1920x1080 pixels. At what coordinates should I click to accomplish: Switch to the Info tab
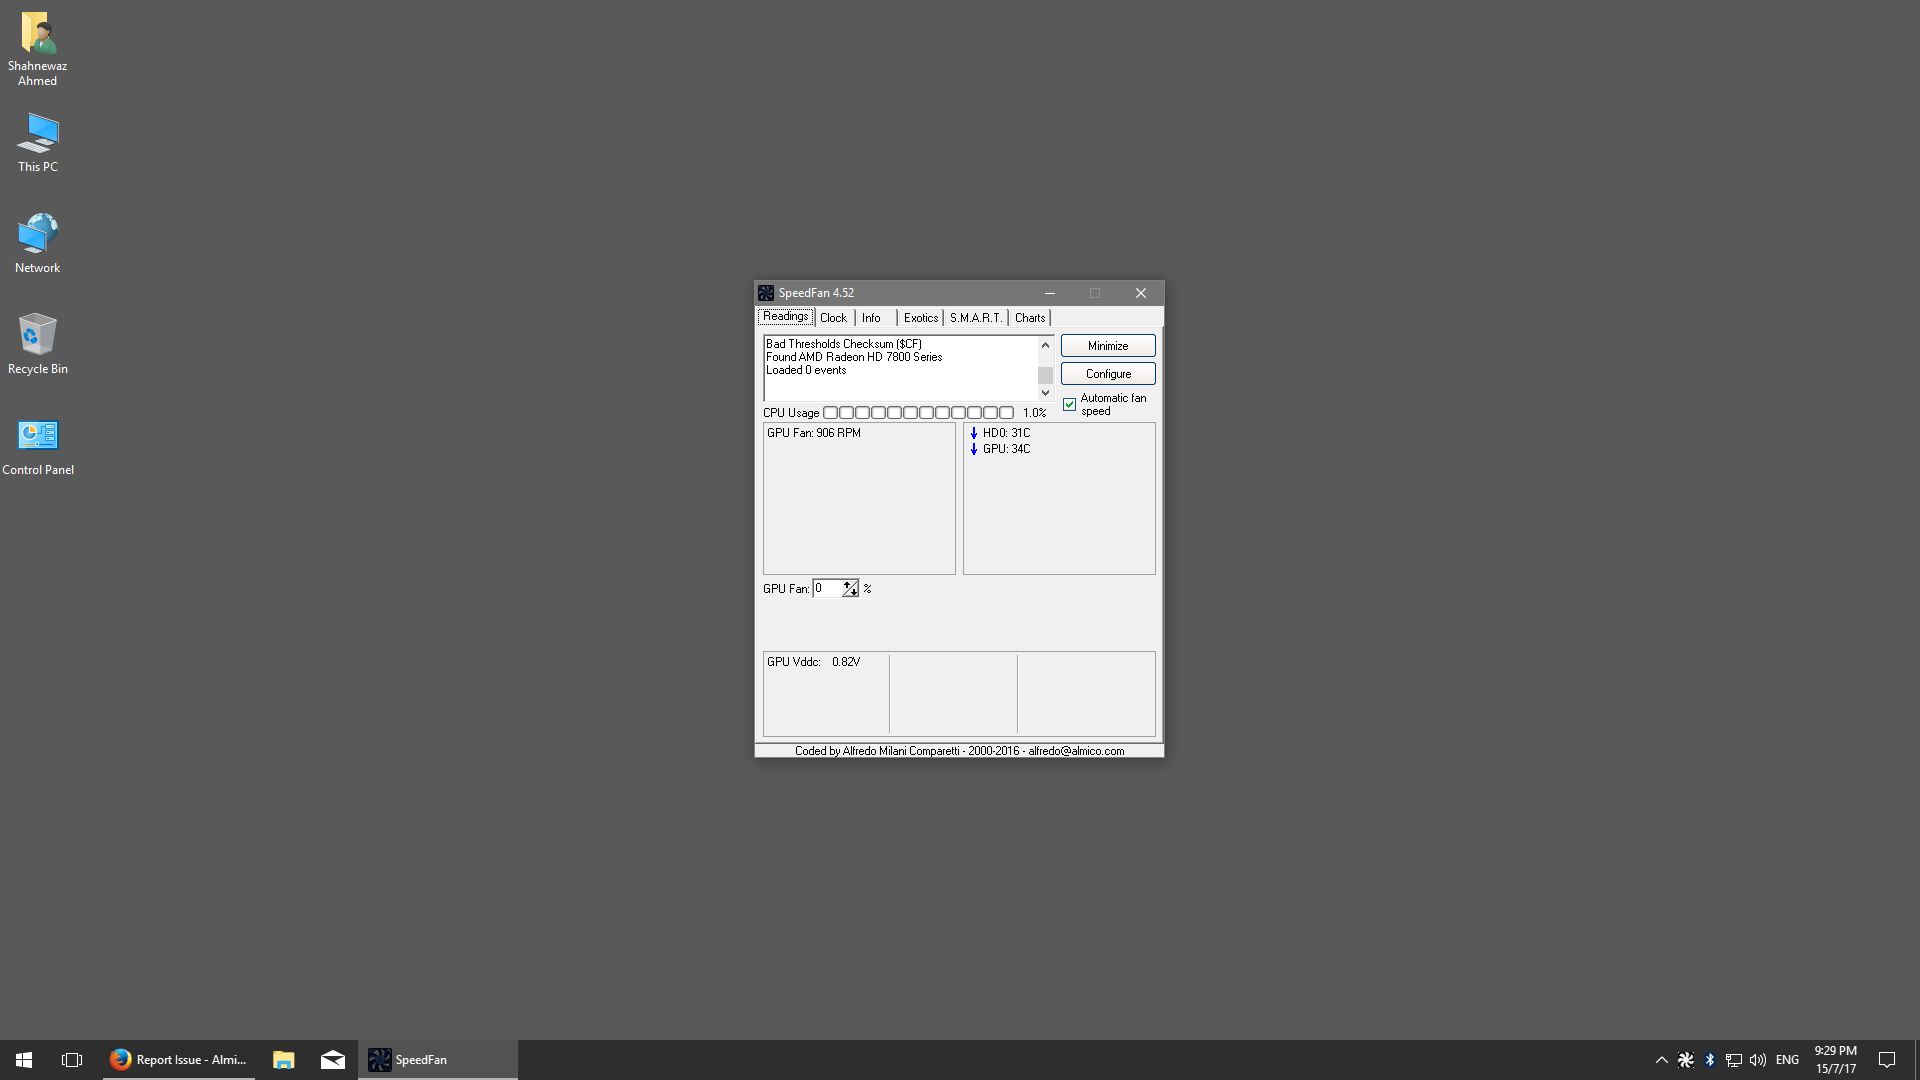[x=872, y=318]
